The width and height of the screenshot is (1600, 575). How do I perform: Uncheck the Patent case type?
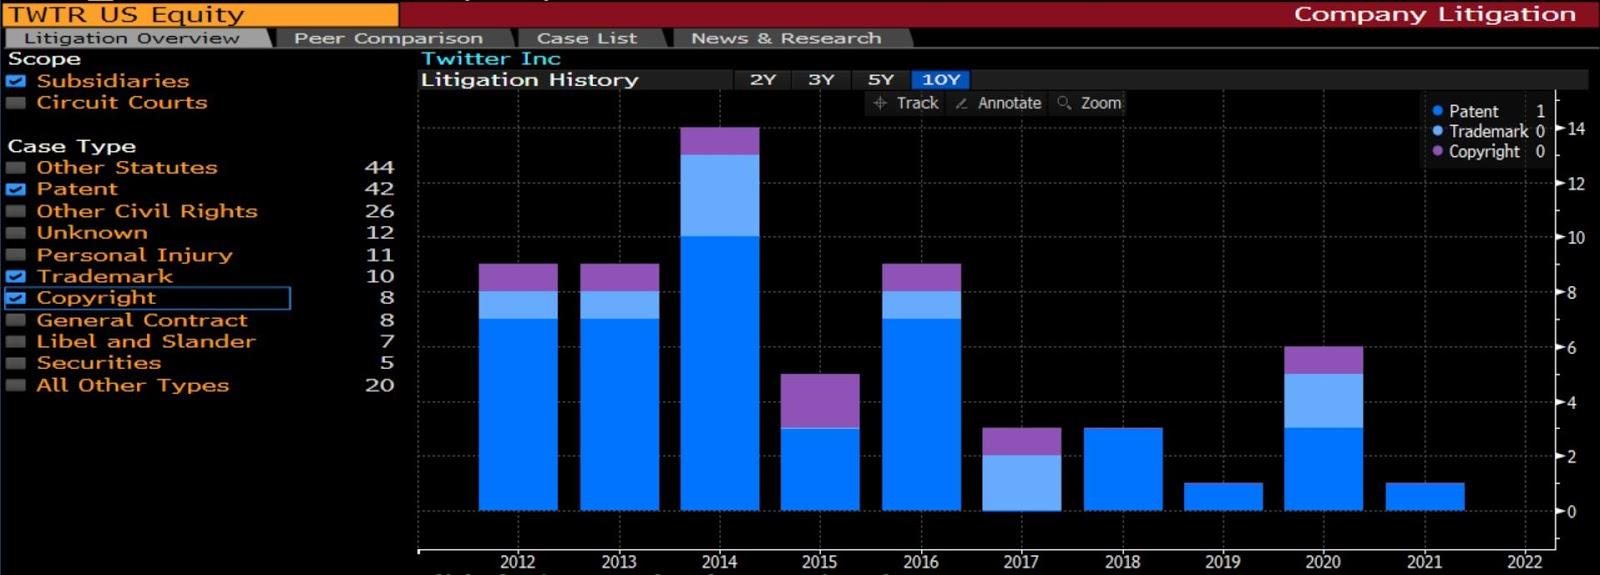16,189
